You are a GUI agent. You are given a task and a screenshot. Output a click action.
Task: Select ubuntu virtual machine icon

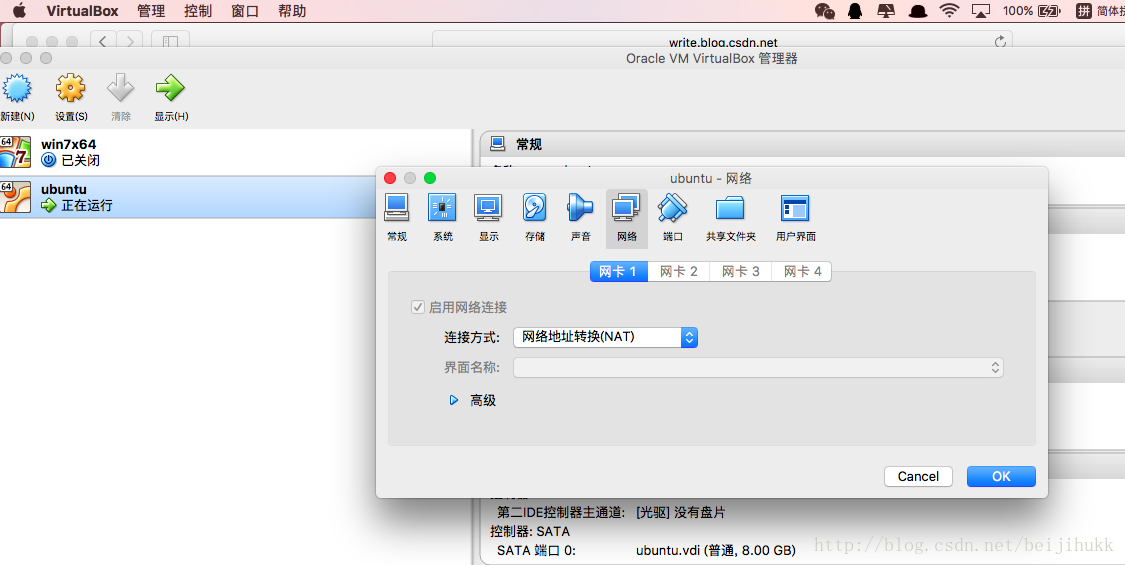15,197
